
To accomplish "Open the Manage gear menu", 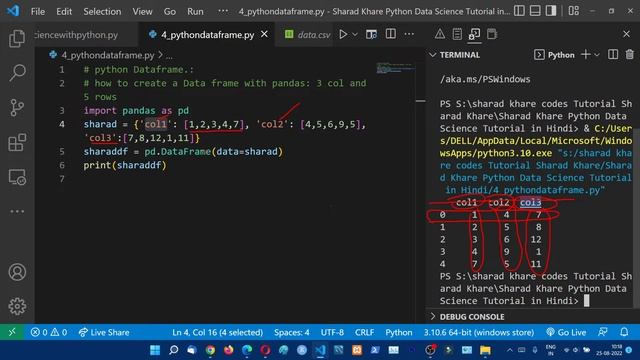I will pyautogui.click(x=17, y=306).
